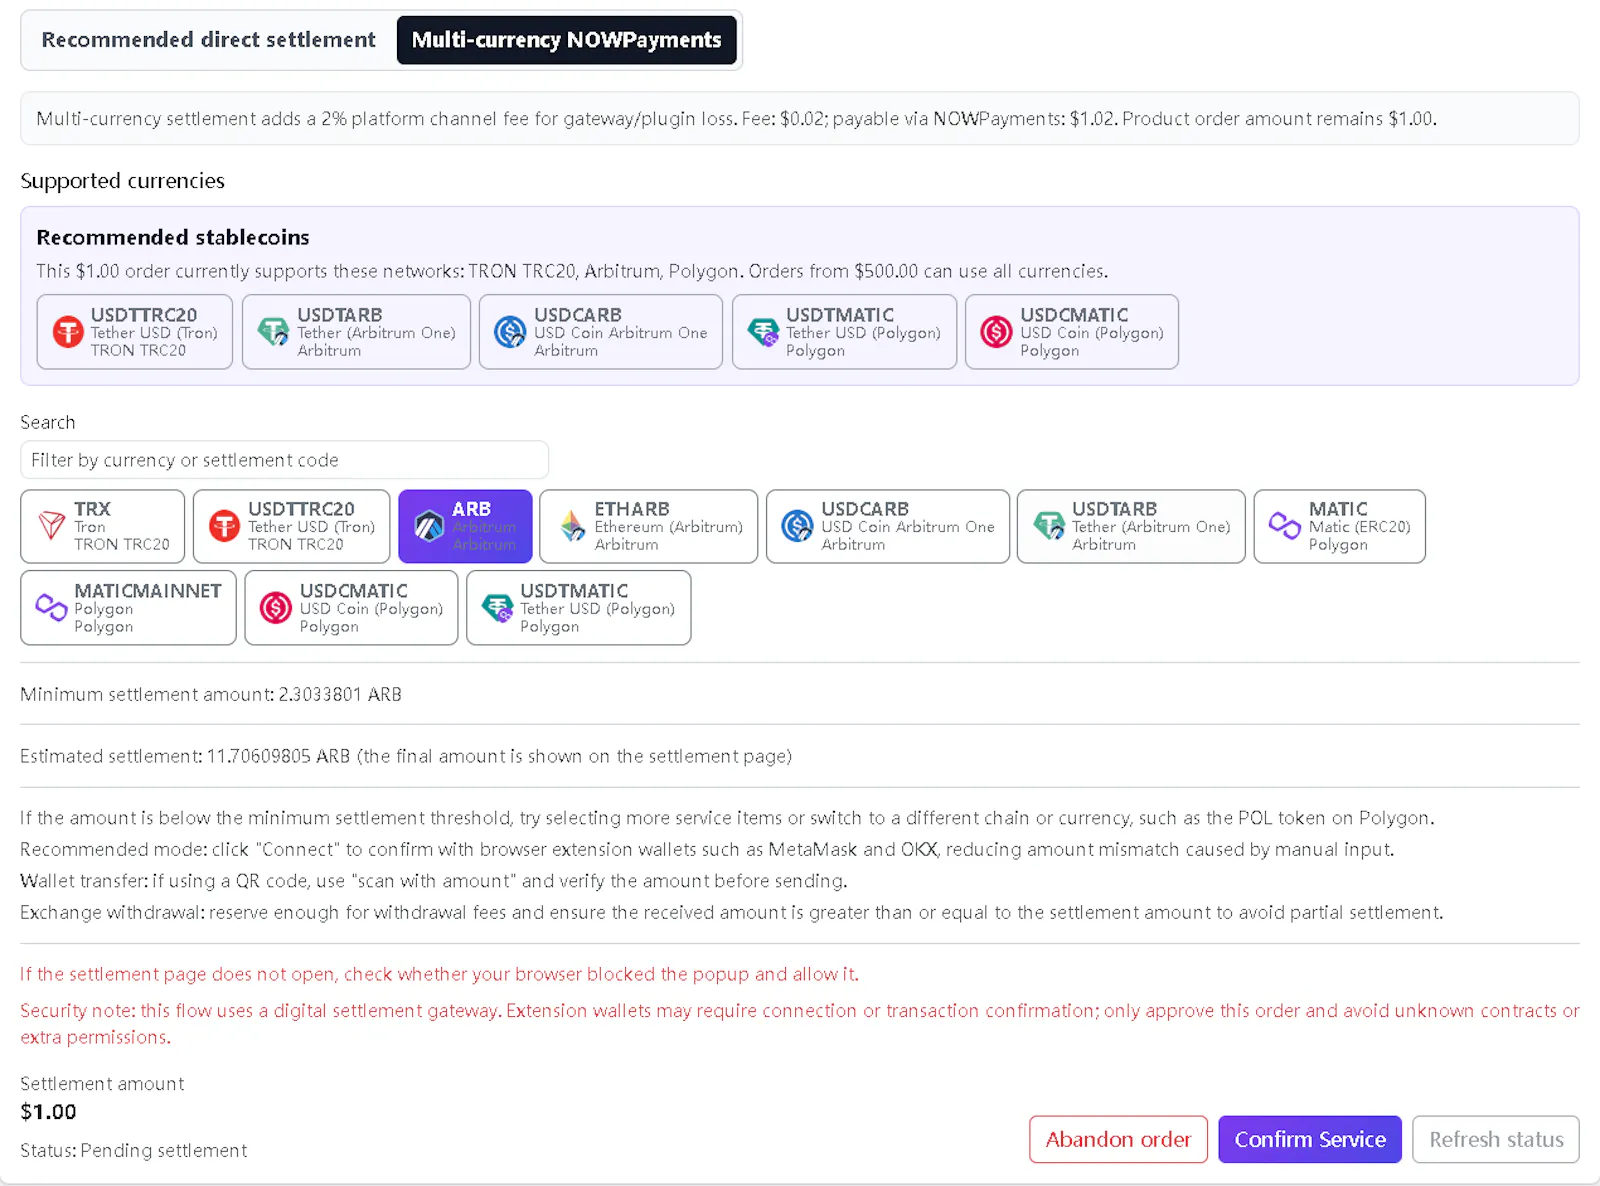The width and height of the screenshot is (1600, 1186).
Task: Click the USDCARB icon in the currency list
Action: point(797,525)
